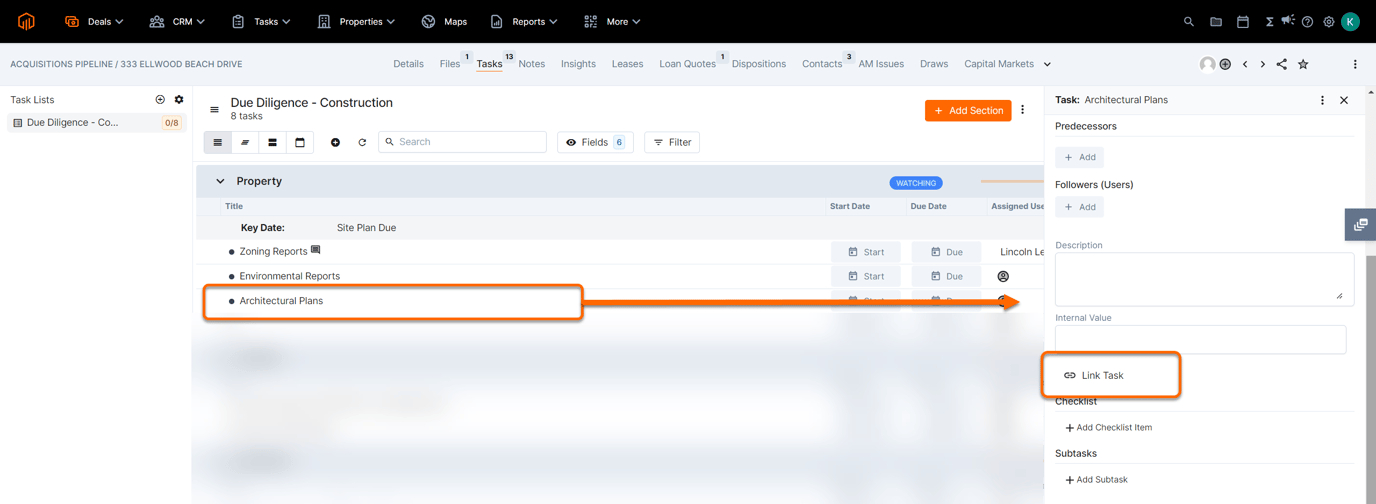
Task: Add a new task list plus icon
Action: point(160,100)
